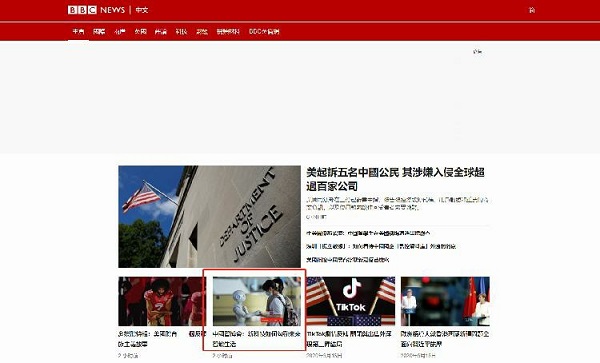Click the BBC News logo
This screenshot has height=363, width=600.
(96, 10)
